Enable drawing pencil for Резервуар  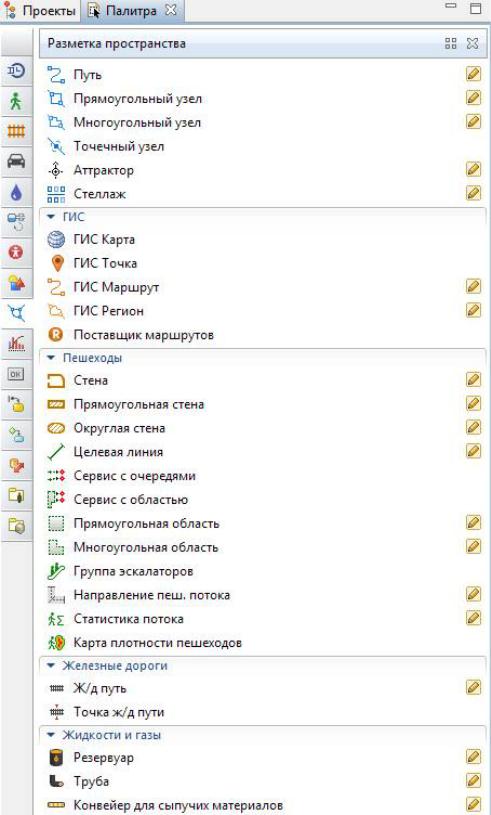coord(473,757)
